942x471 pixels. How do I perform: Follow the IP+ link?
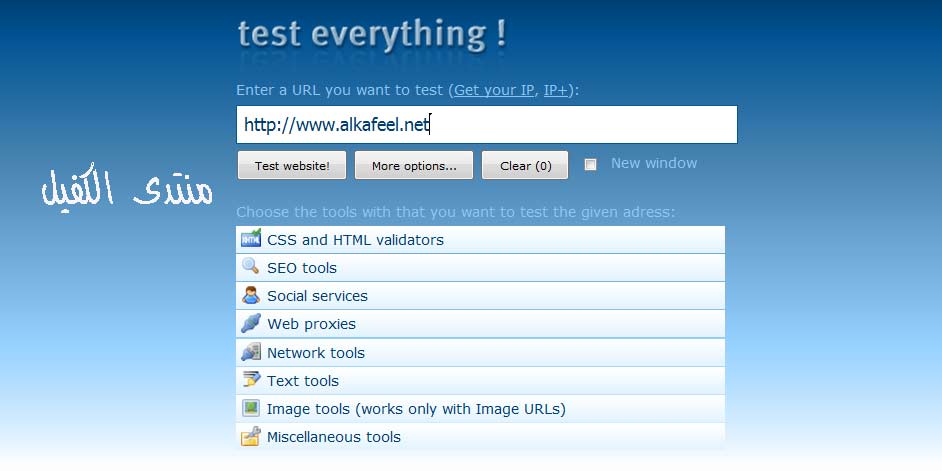(555, 91)
